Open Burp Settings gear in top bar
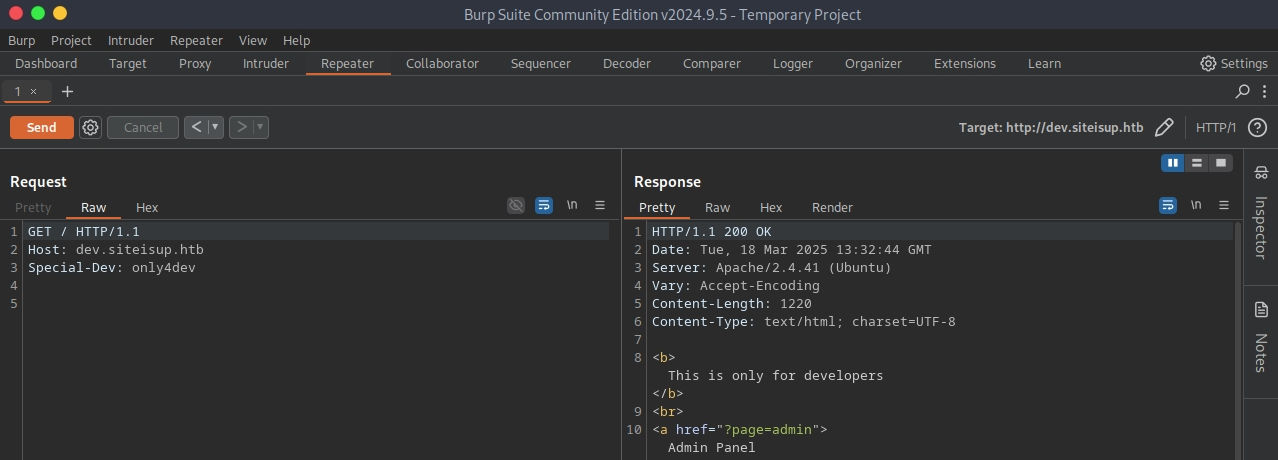 (x=1233, y=63)
